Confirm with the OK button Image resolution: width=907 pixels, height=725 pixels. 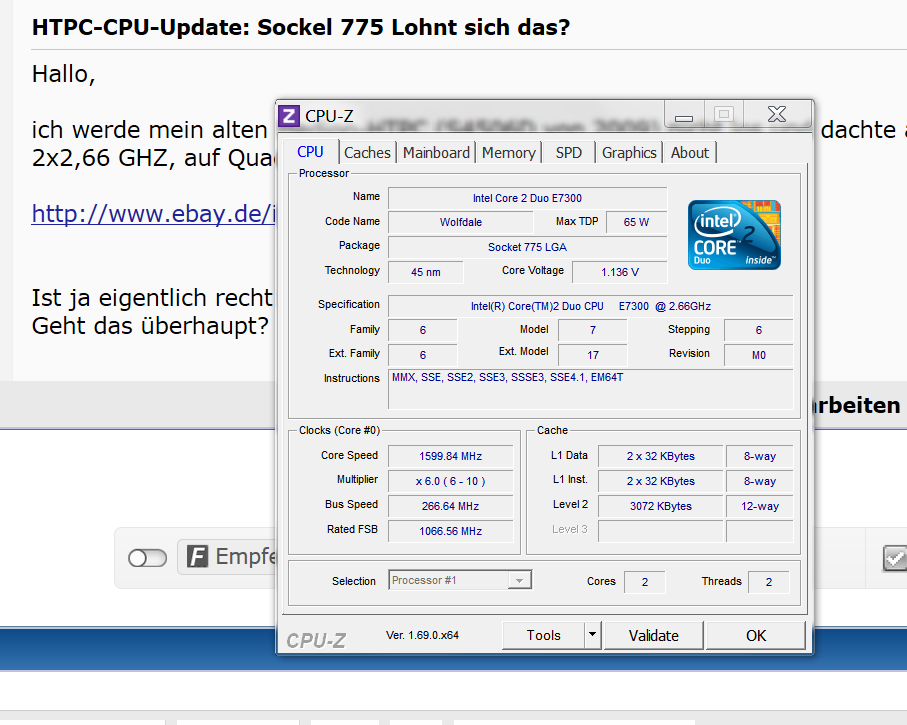tap(755, 635)
